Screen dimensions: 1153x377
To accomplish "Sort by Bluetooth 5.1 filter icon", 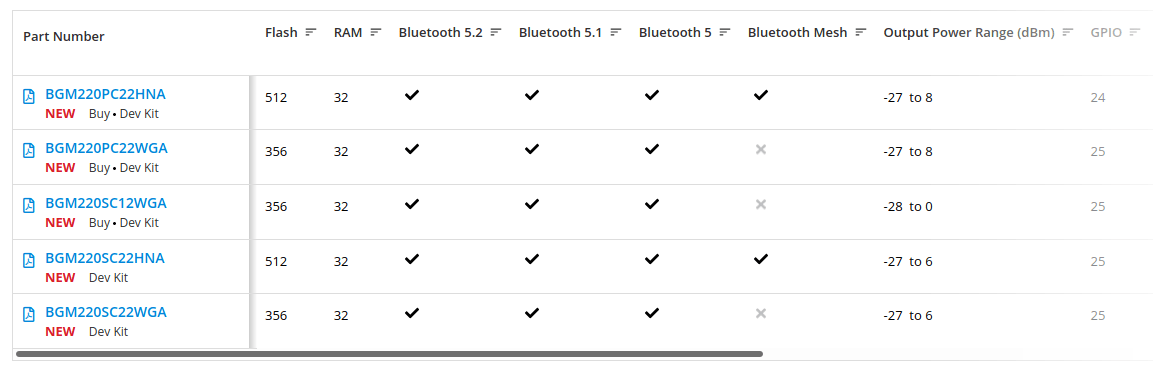I will pos(616,32).
